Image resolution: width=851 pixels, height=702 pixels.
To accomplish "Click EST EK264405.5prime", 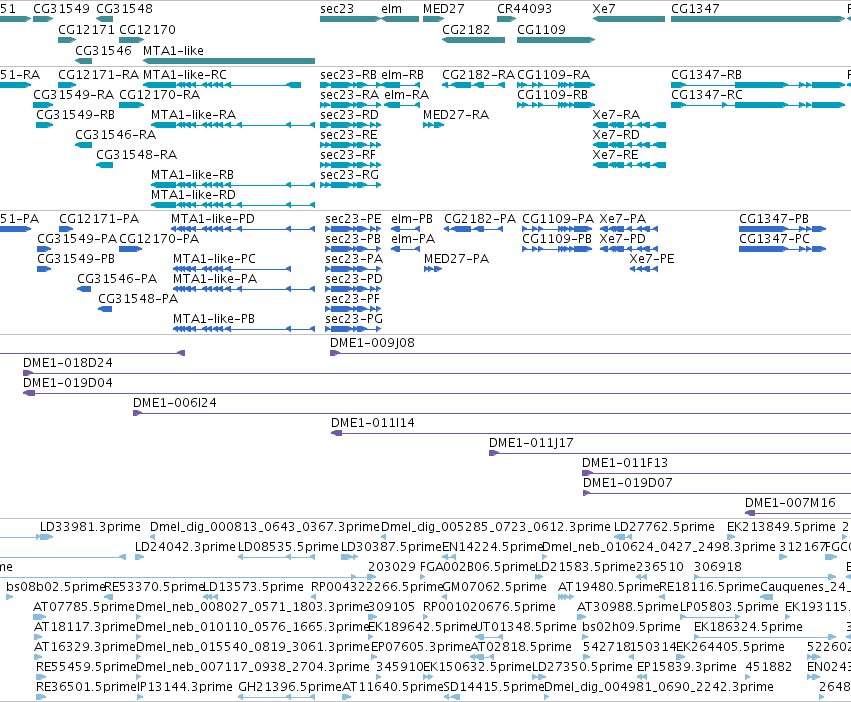I will click(x=681, y=657).
